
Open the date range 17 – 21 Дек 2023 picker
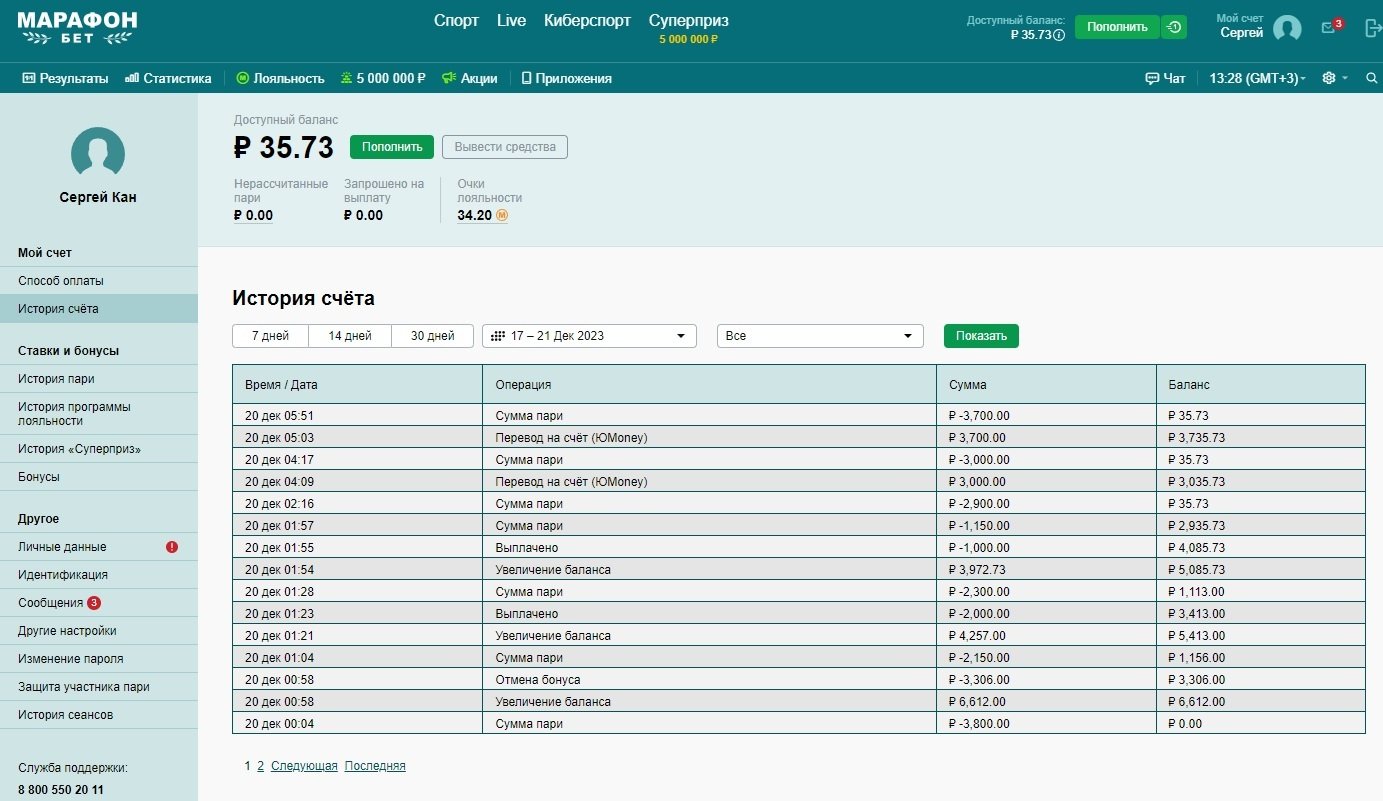(589, 336)
